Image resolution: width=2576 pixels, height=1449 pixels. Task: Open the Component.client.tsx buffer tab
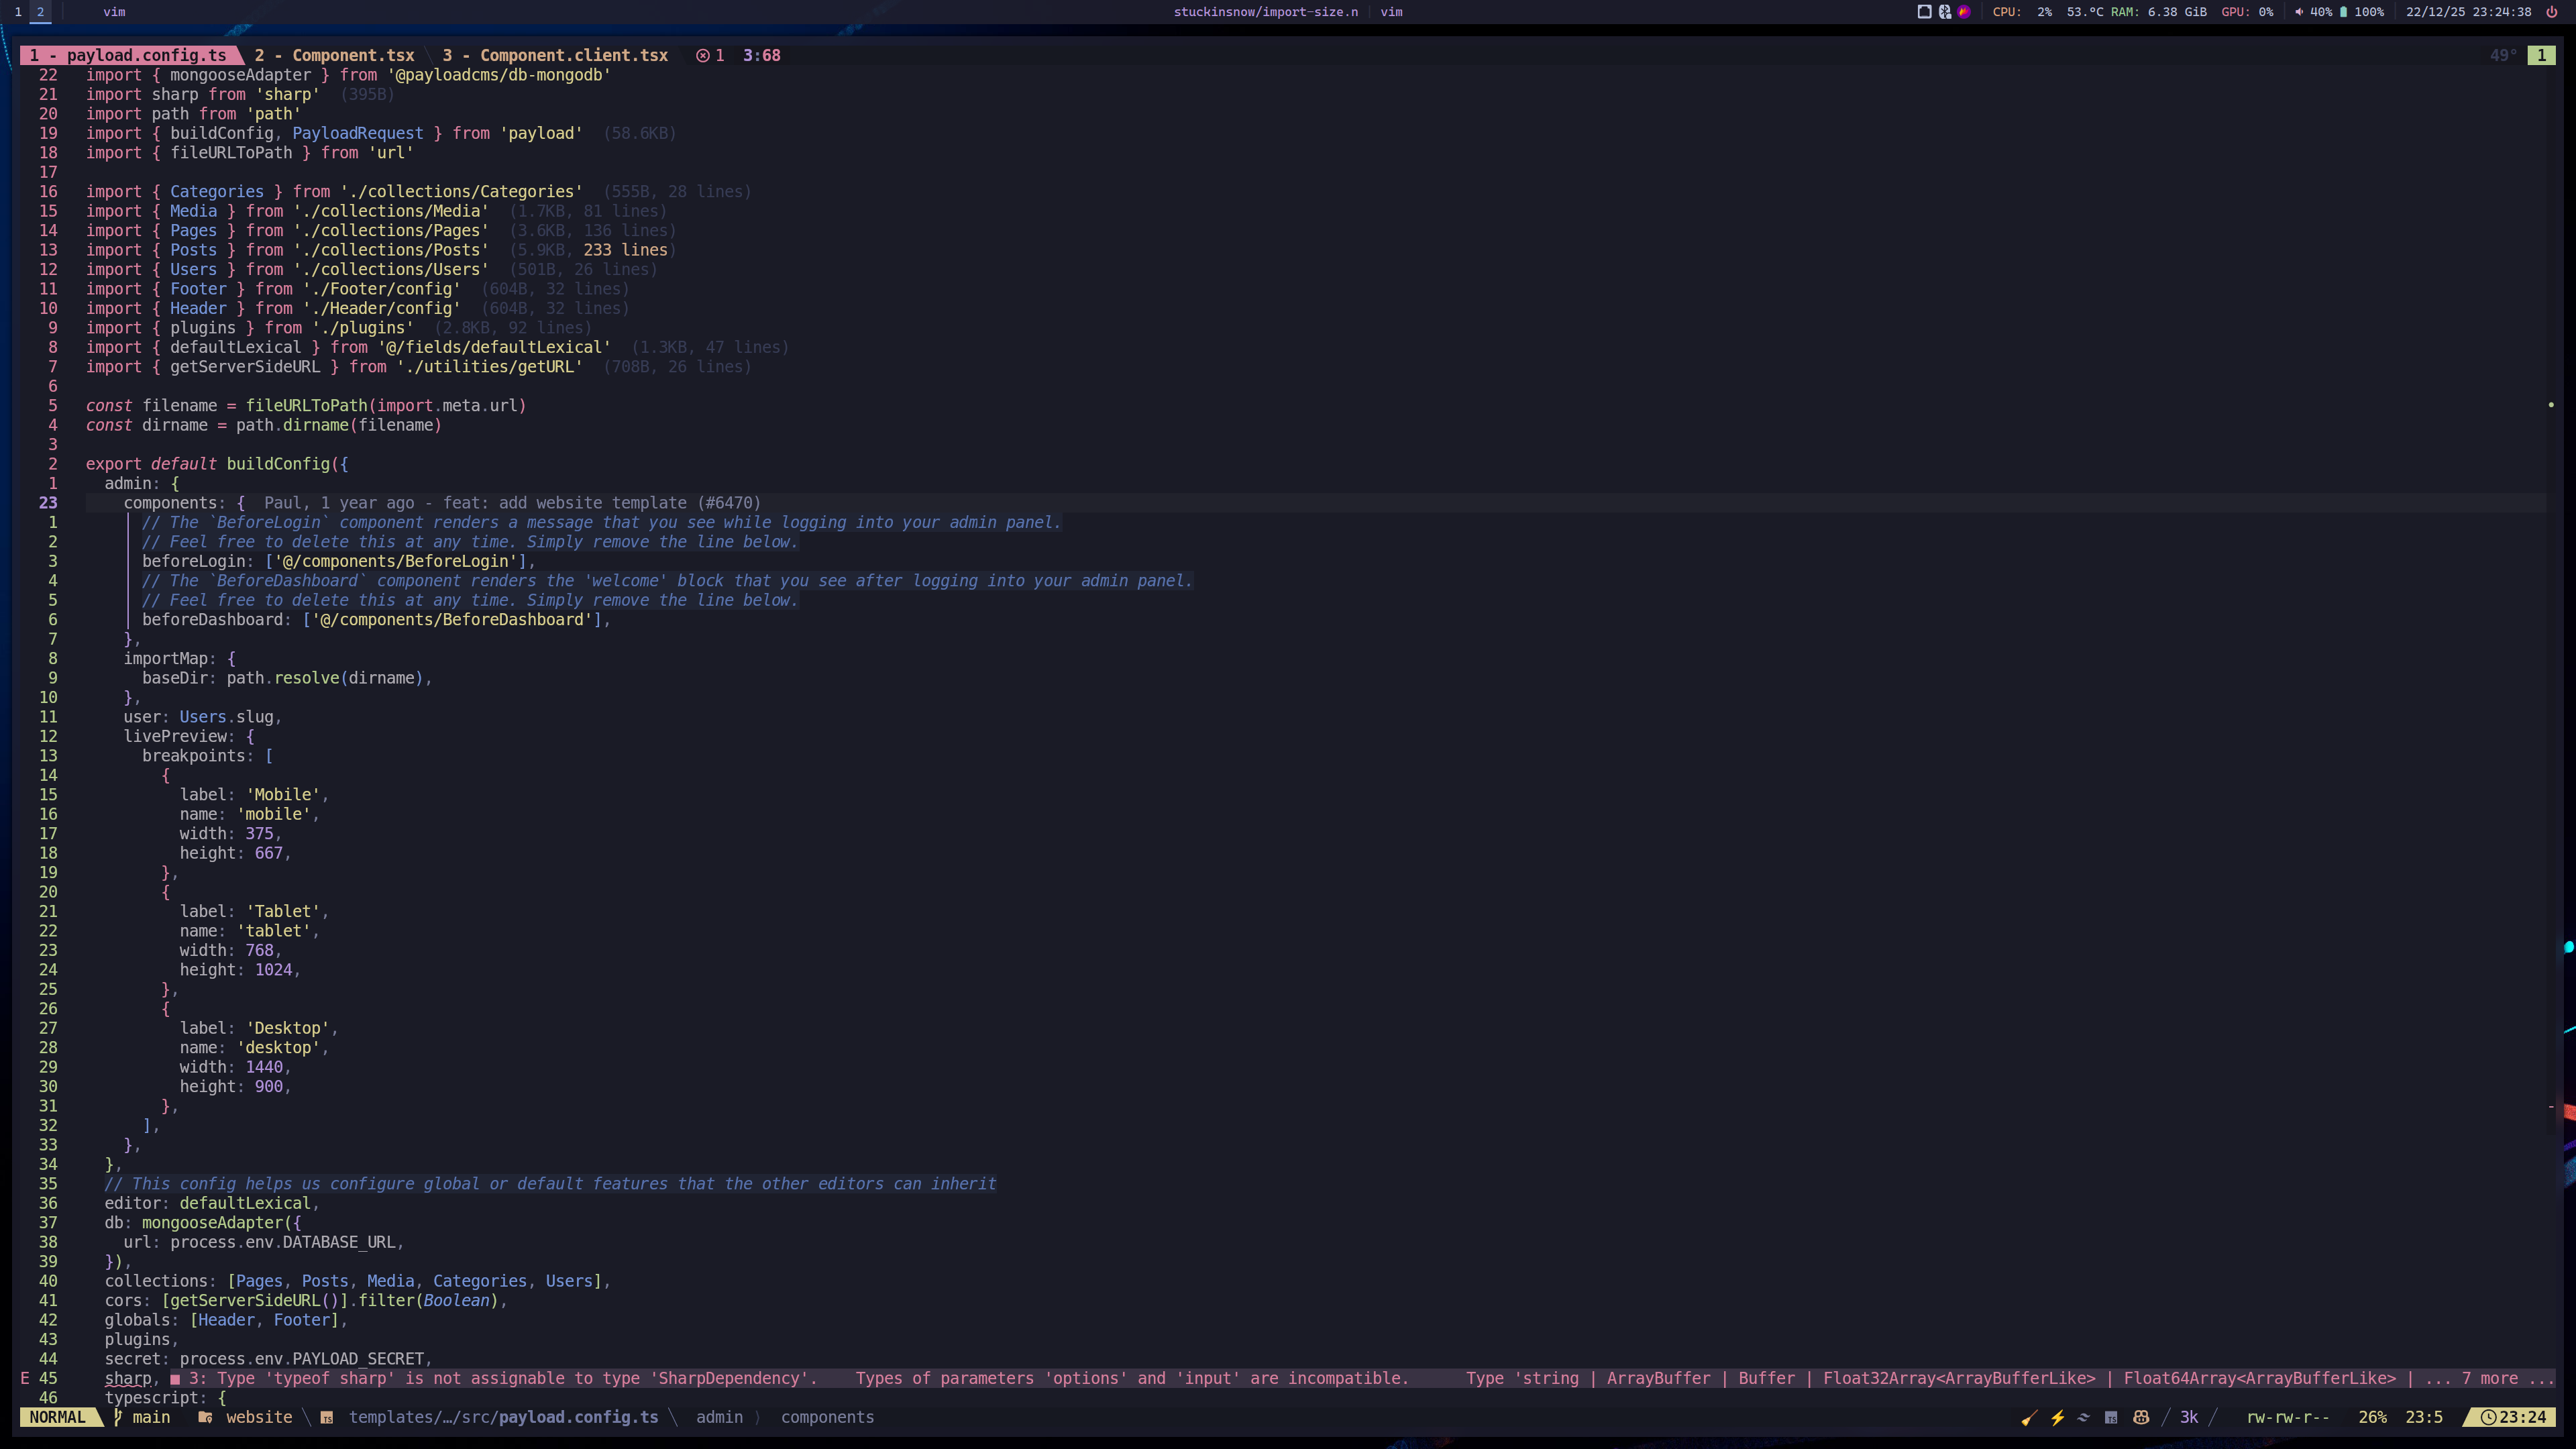[556, 56]
